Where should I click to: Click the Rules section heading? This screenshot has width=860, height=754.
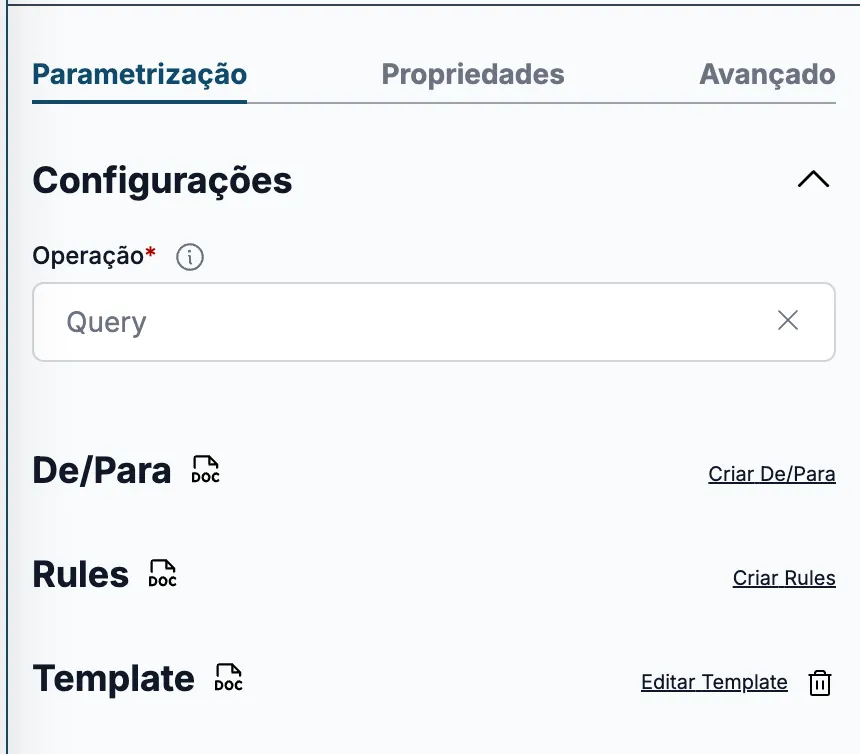(x=81, y=575)
